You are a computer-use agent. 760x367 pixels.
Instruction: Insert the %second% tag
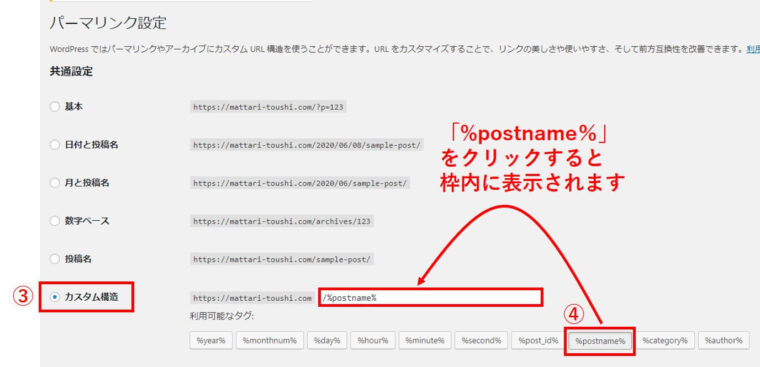pyautogui.click(x=481, y=340)
